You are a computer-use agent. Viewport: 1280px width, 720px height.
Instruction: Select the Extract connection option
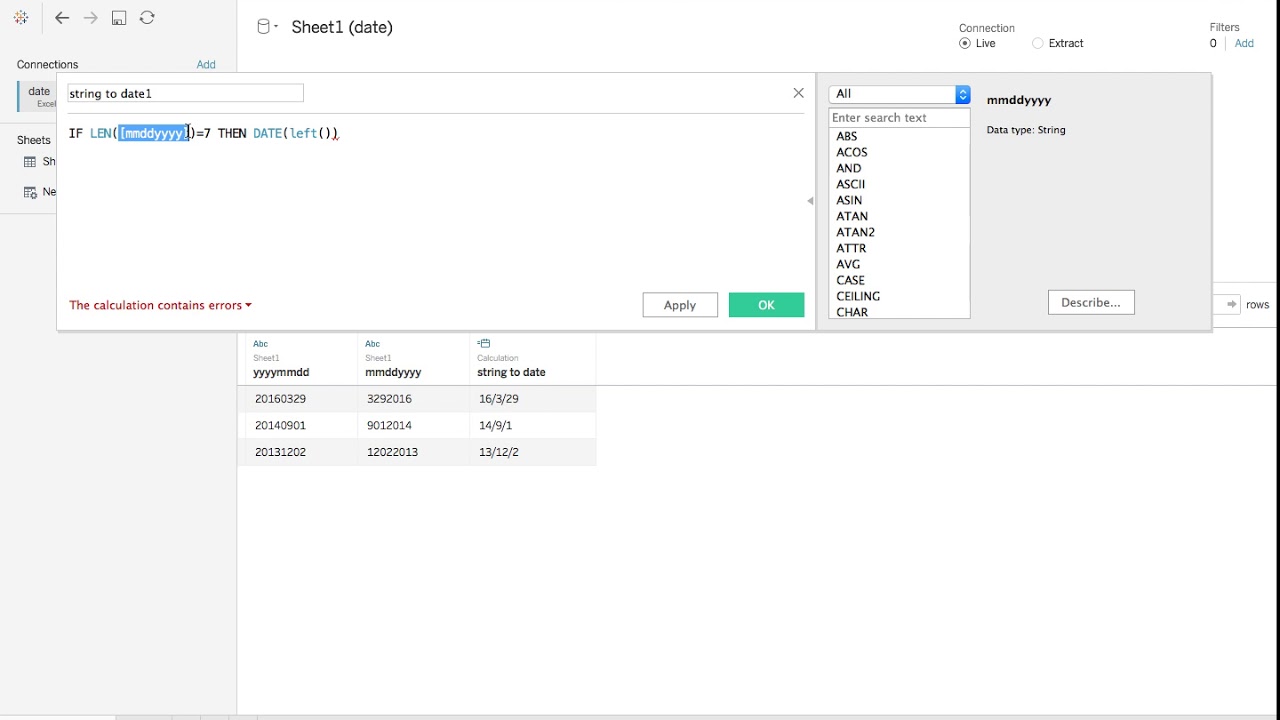[x=1038, y=43]
